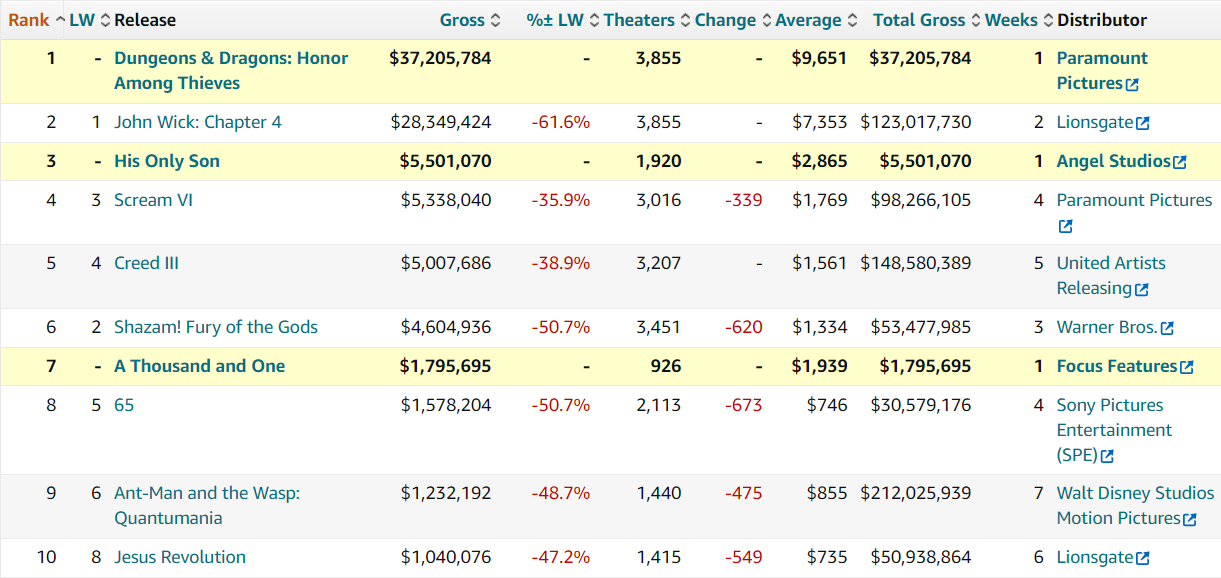Open Shazam! Fury of the Gods link
Screen dimensions: 1221x578
click(216, 327)
